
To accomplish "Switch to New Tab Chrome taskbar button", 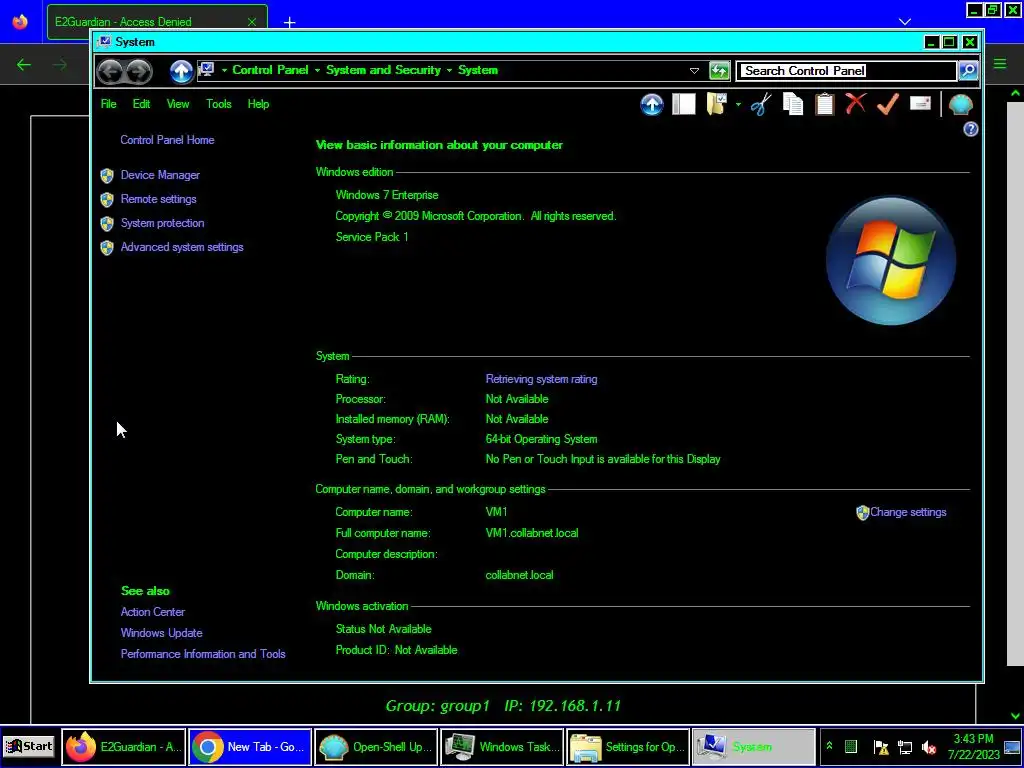I will (x=250, y=746).
